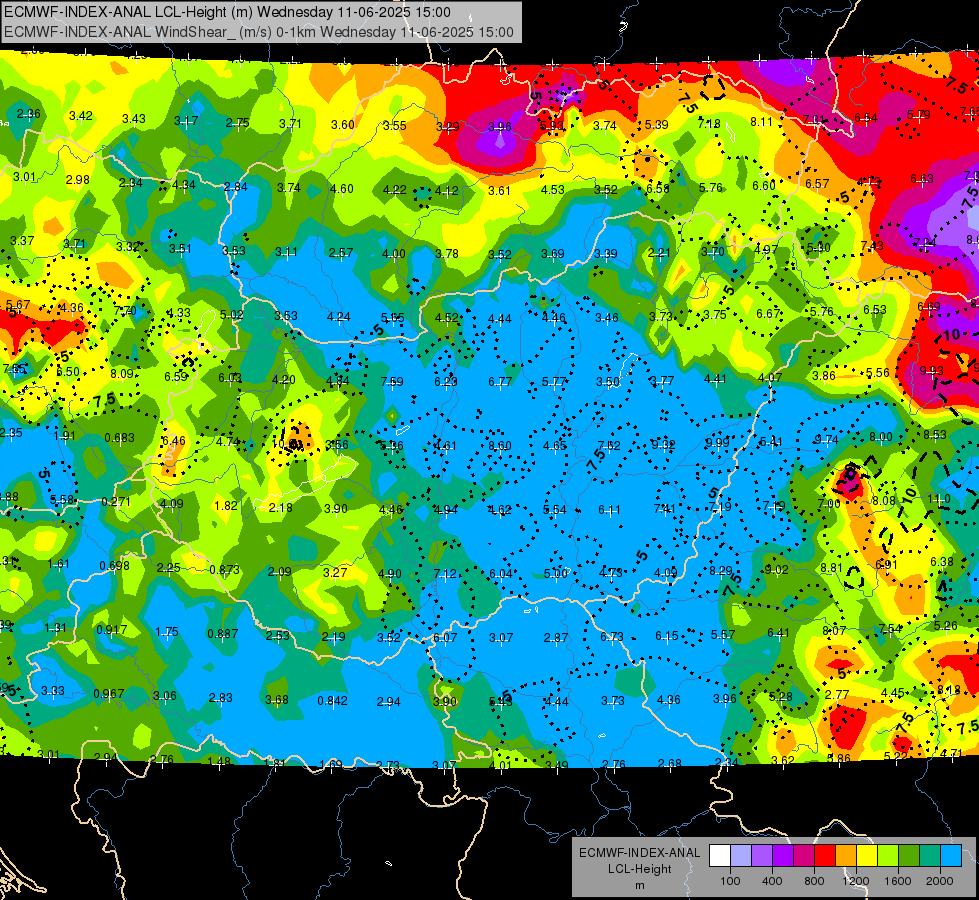Click the grid value 3.33
Viewport: 979px width, 900px height.
(52, 691)
